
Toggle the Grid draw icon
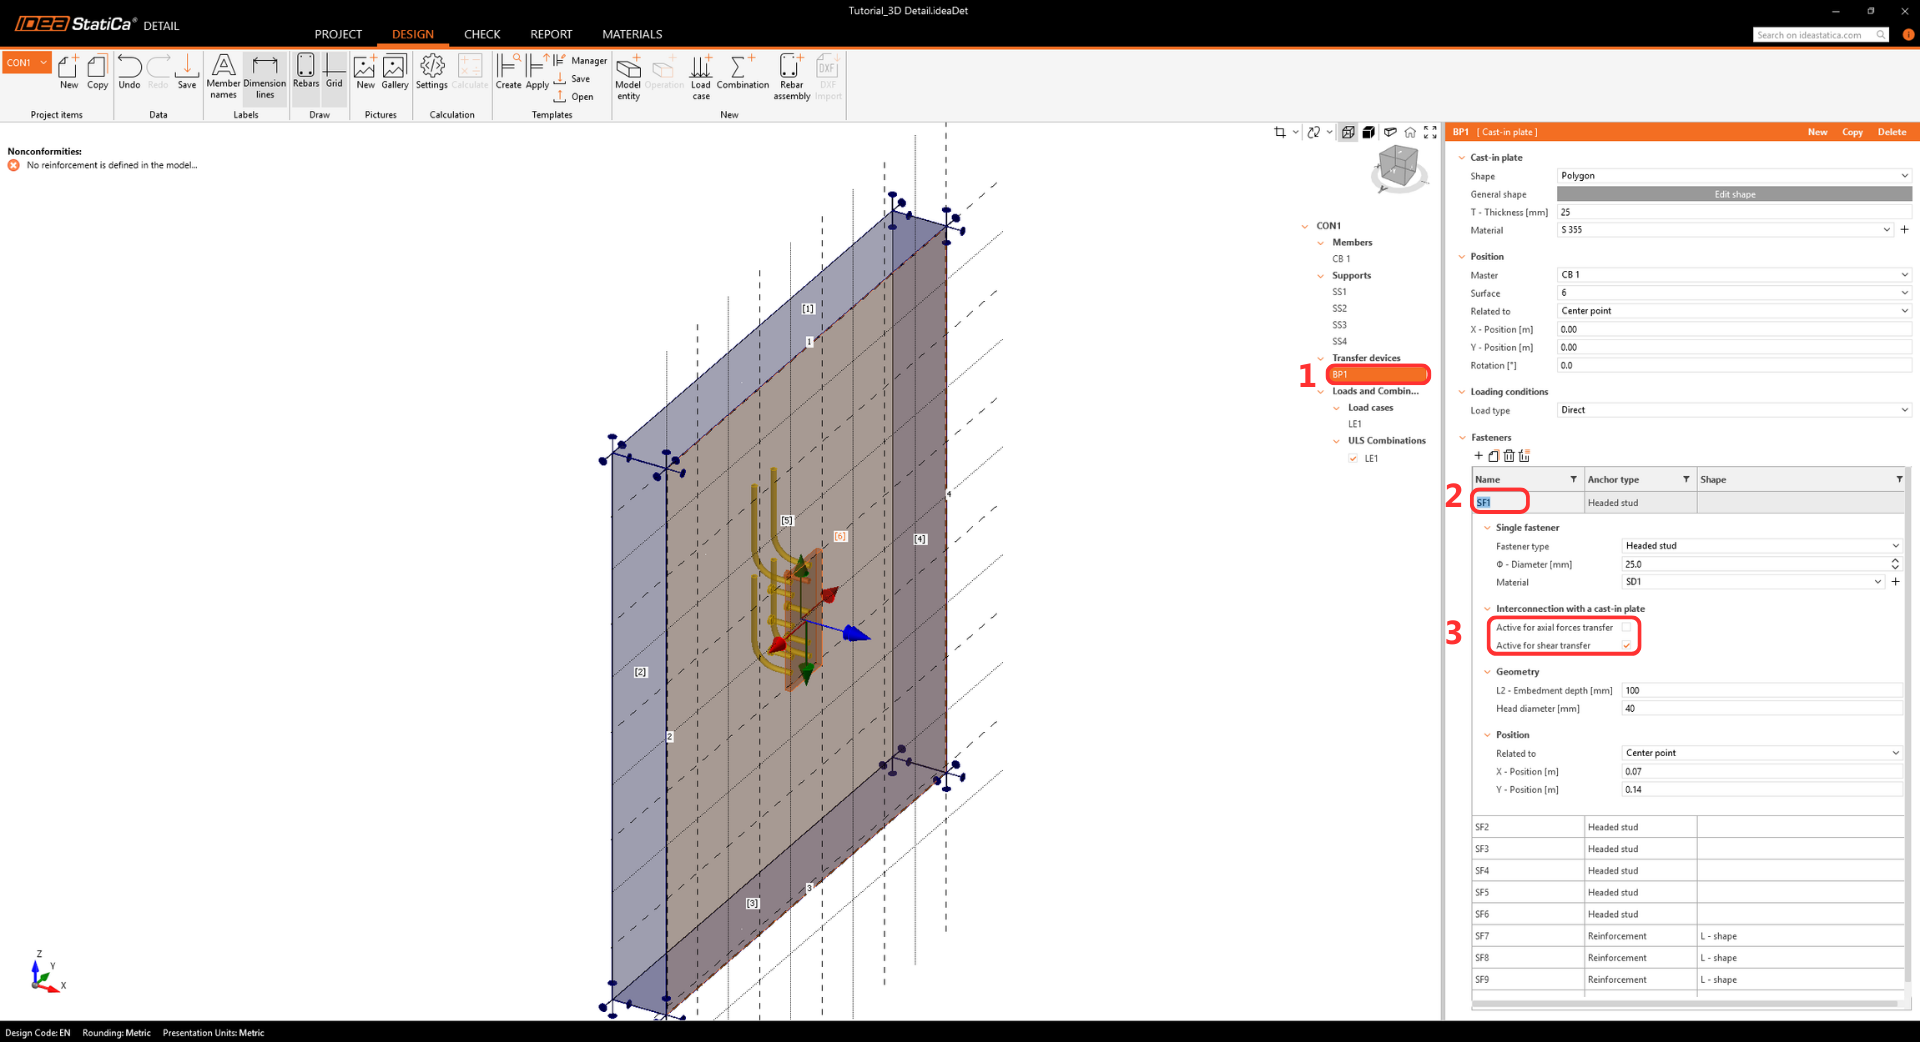(334, 72)
